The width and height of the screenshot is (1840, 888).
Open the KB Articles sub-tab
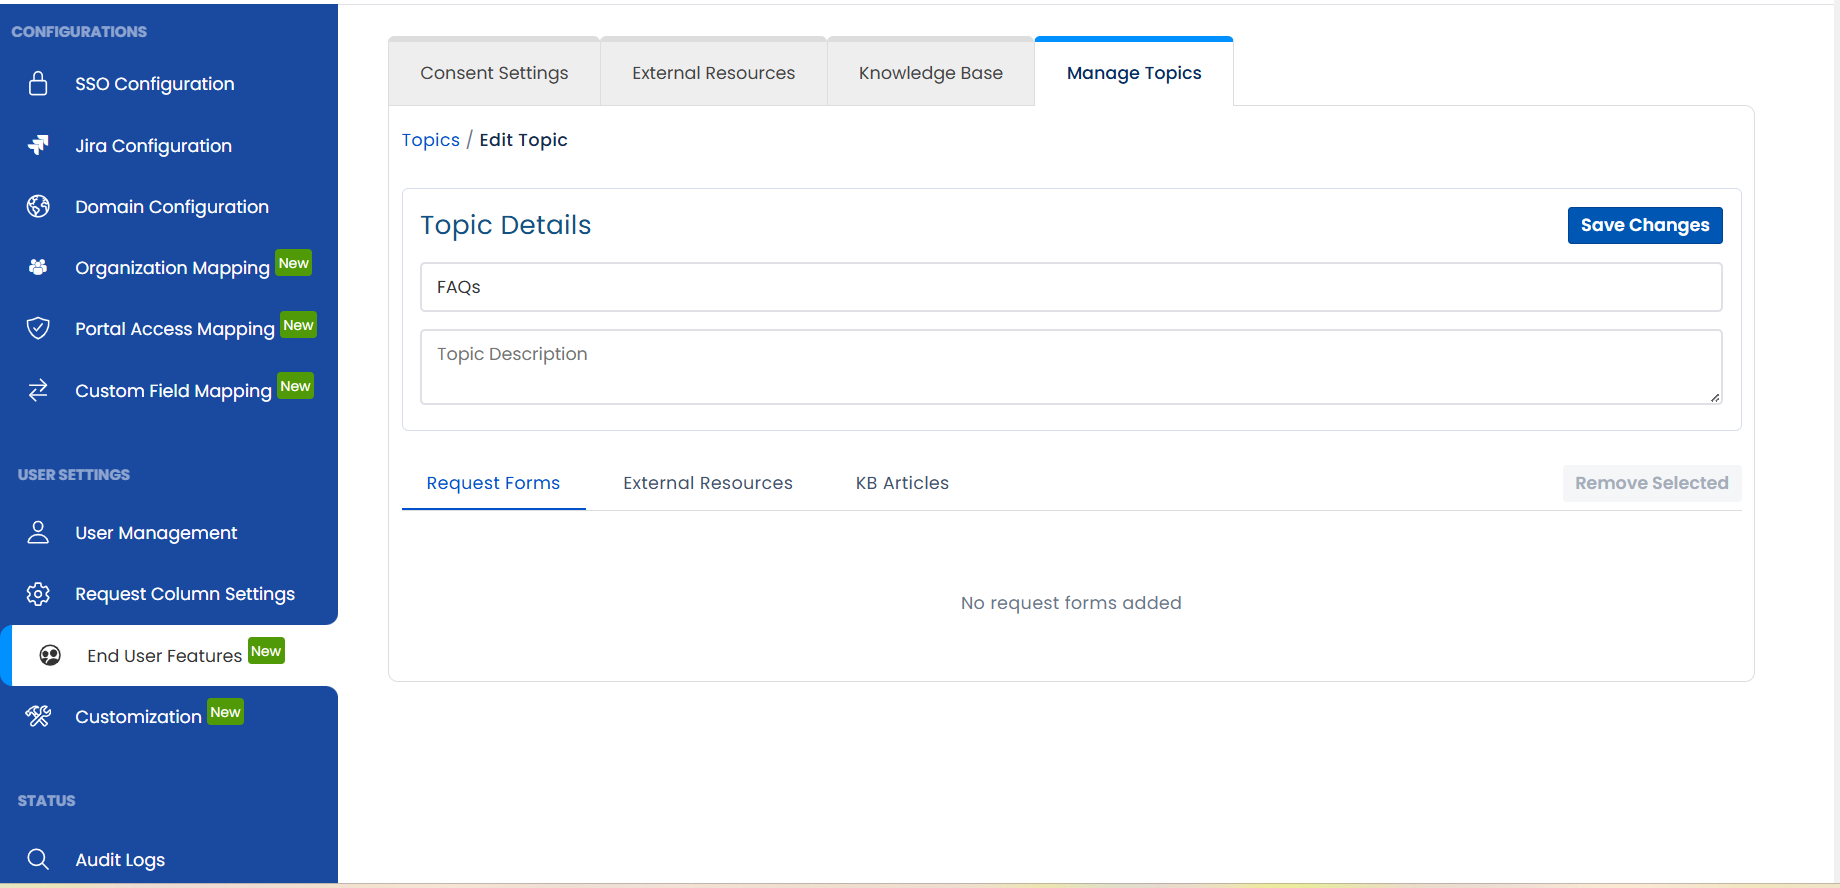pyautogui.click(x=902, y=483)
